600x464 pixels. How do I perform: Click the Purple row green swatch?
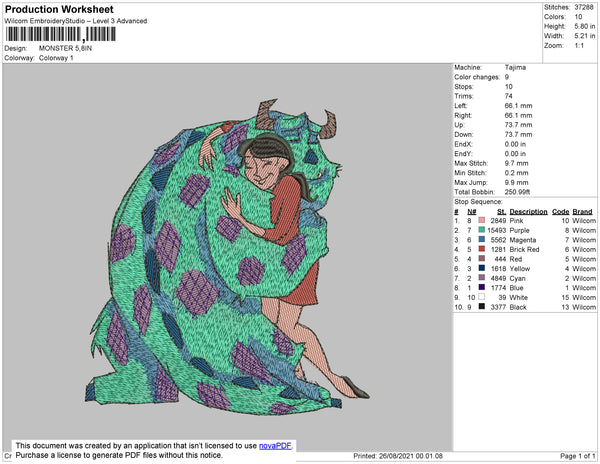click(x=482, y=230)
